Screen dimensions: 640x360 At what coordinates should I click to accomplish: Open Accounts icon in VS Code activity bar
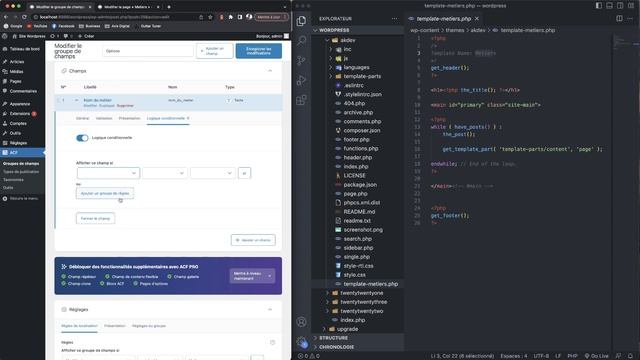click(301, 322)
